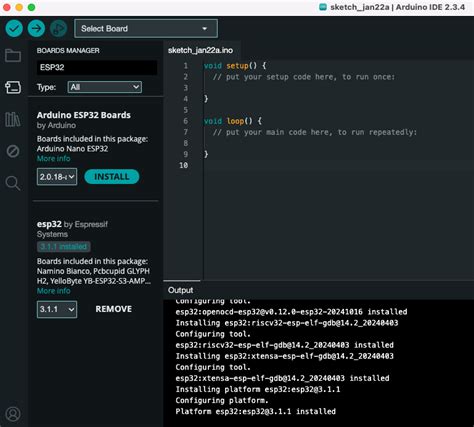474x427 pixels.
Task: Click the 'Configuring platform.' output line
Action: click(222, 400)
